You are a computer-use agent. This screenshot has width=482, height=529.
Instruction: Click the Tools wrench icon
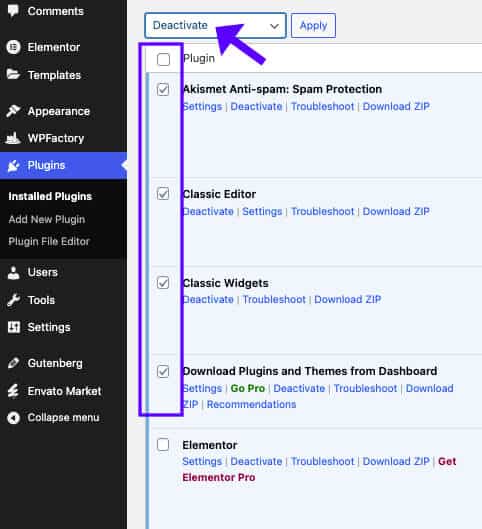pos(13,300)
